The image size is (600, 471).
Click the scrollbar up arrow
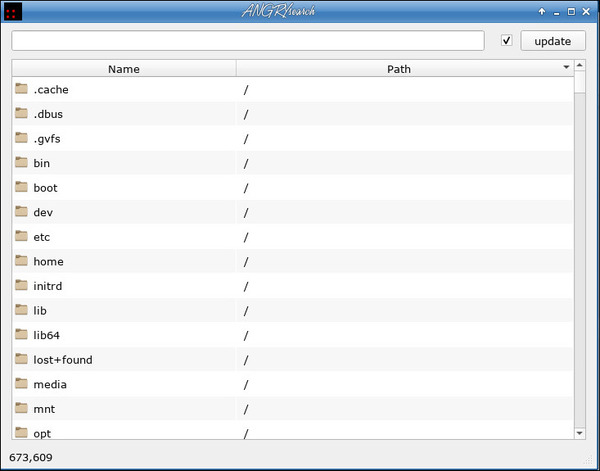tap(580, 65)
